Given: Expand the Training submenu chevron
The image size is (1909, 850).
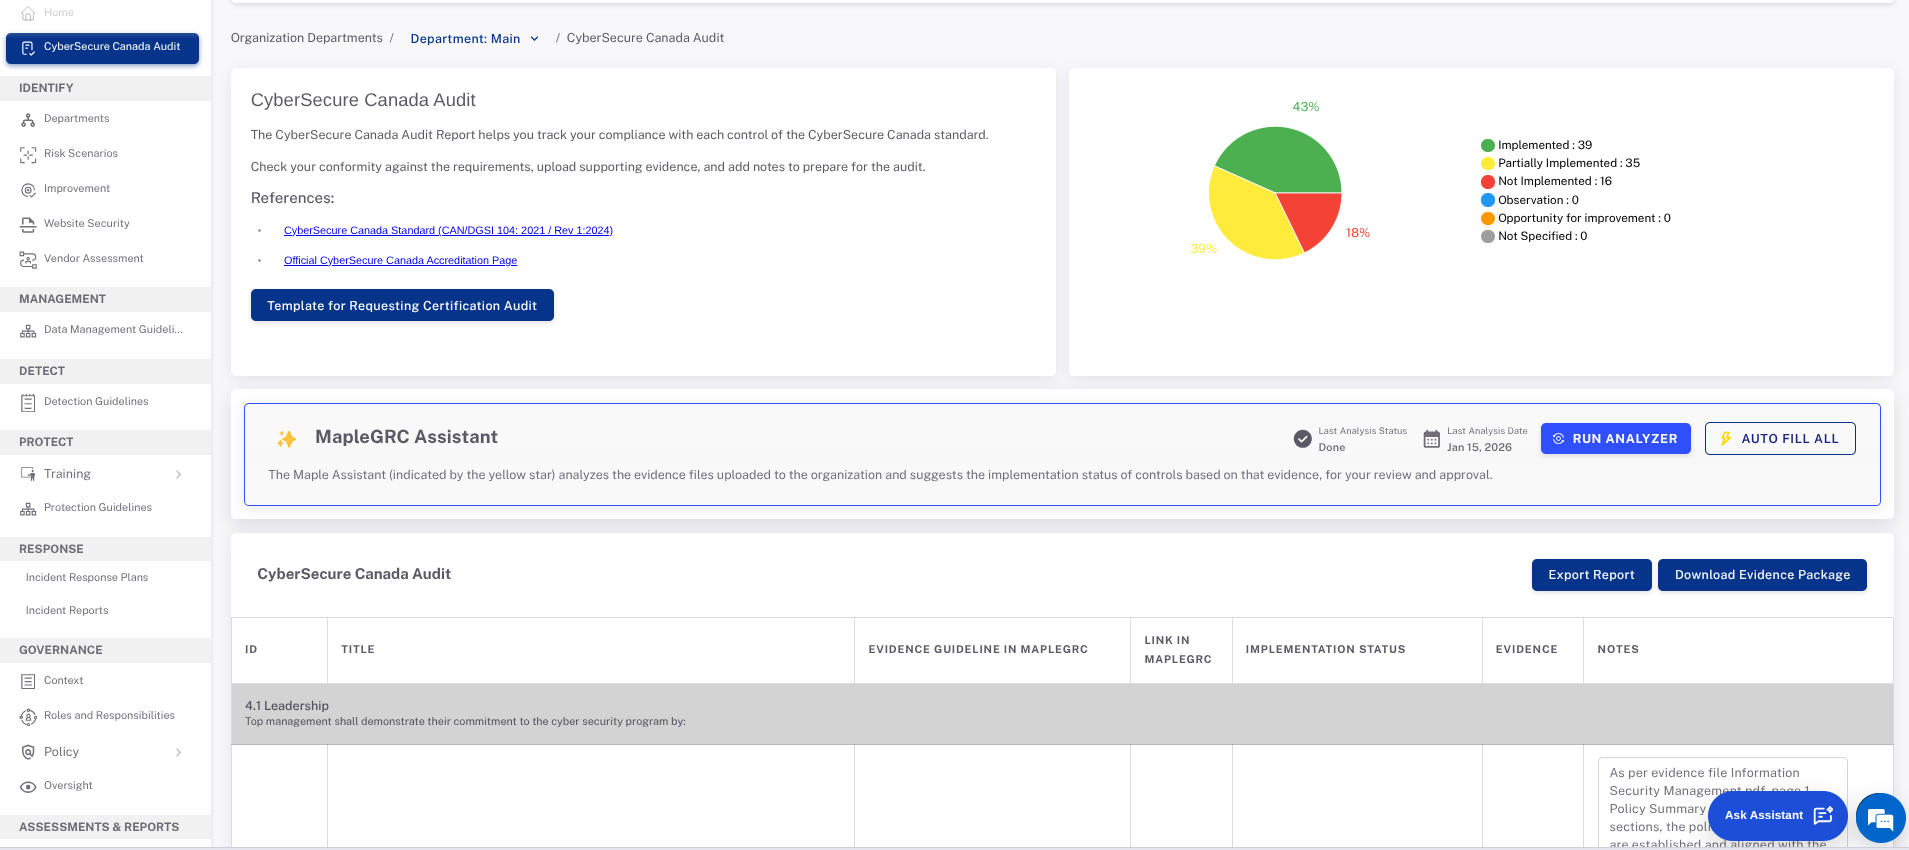Looking at the screenshot, I should [178, 474].
